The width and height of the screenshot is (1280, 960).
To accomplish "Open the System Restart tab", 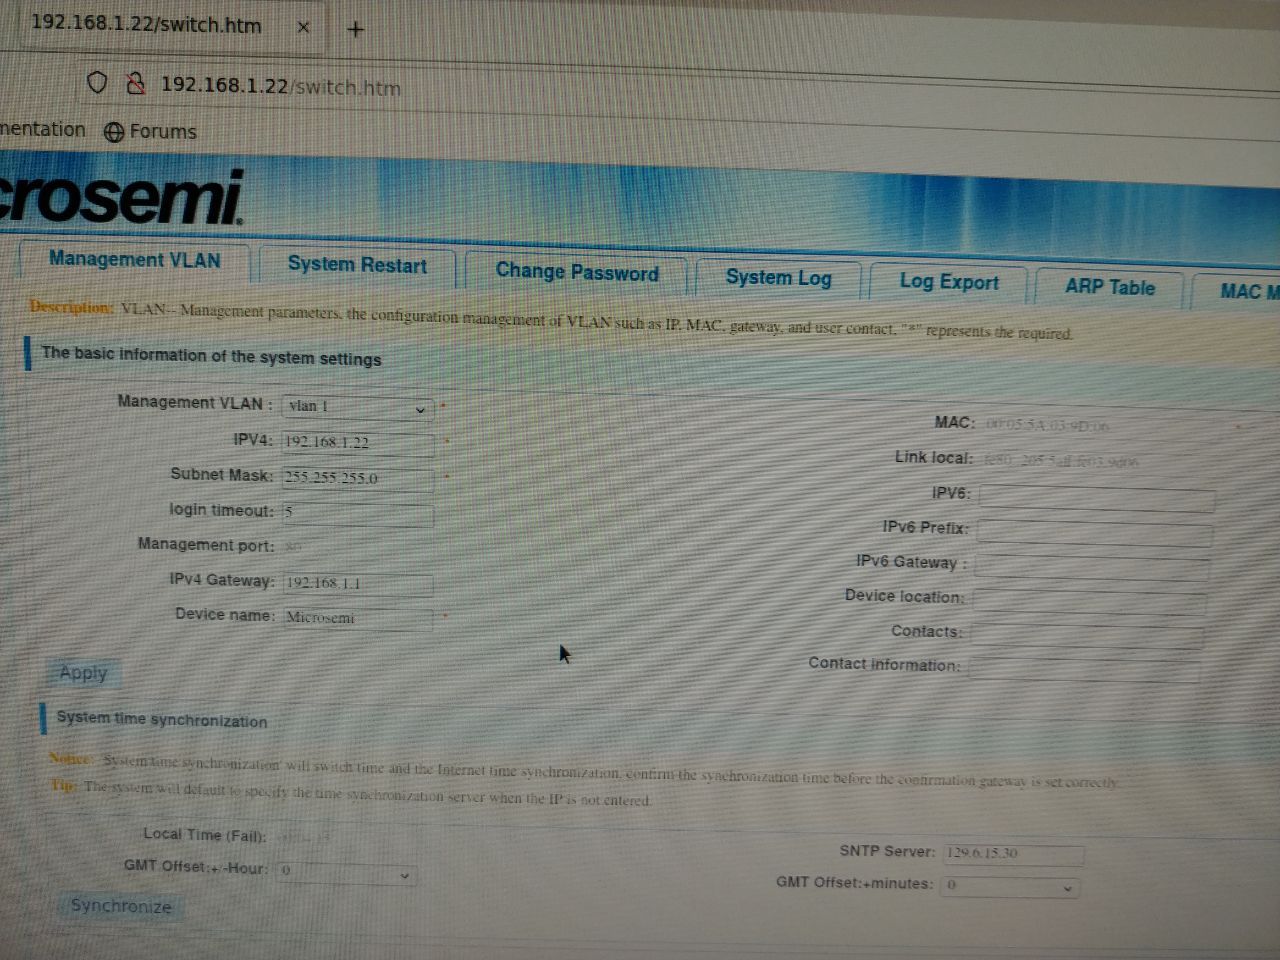I will (x=357, y=265).
